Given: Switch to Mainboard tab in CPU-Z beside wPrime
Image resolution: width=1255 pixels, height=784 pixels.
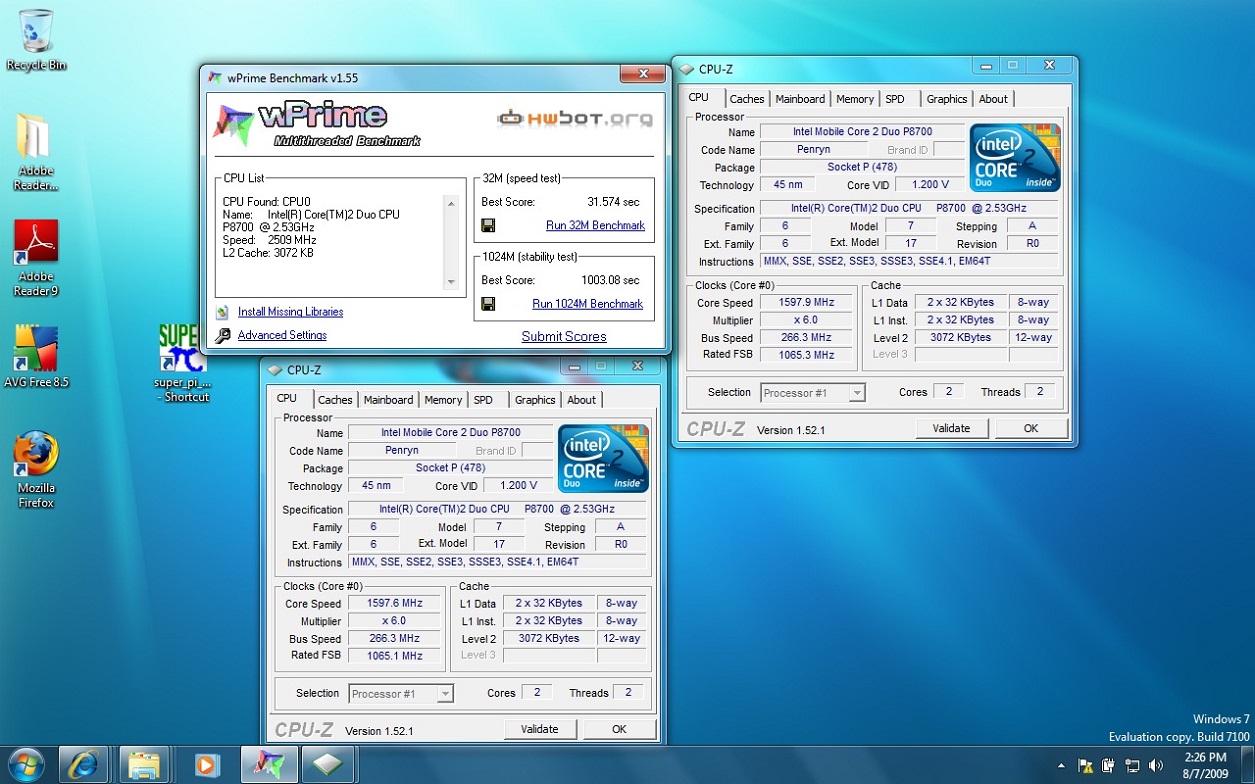Looking at the screenshot, I should tap(801, 99).
